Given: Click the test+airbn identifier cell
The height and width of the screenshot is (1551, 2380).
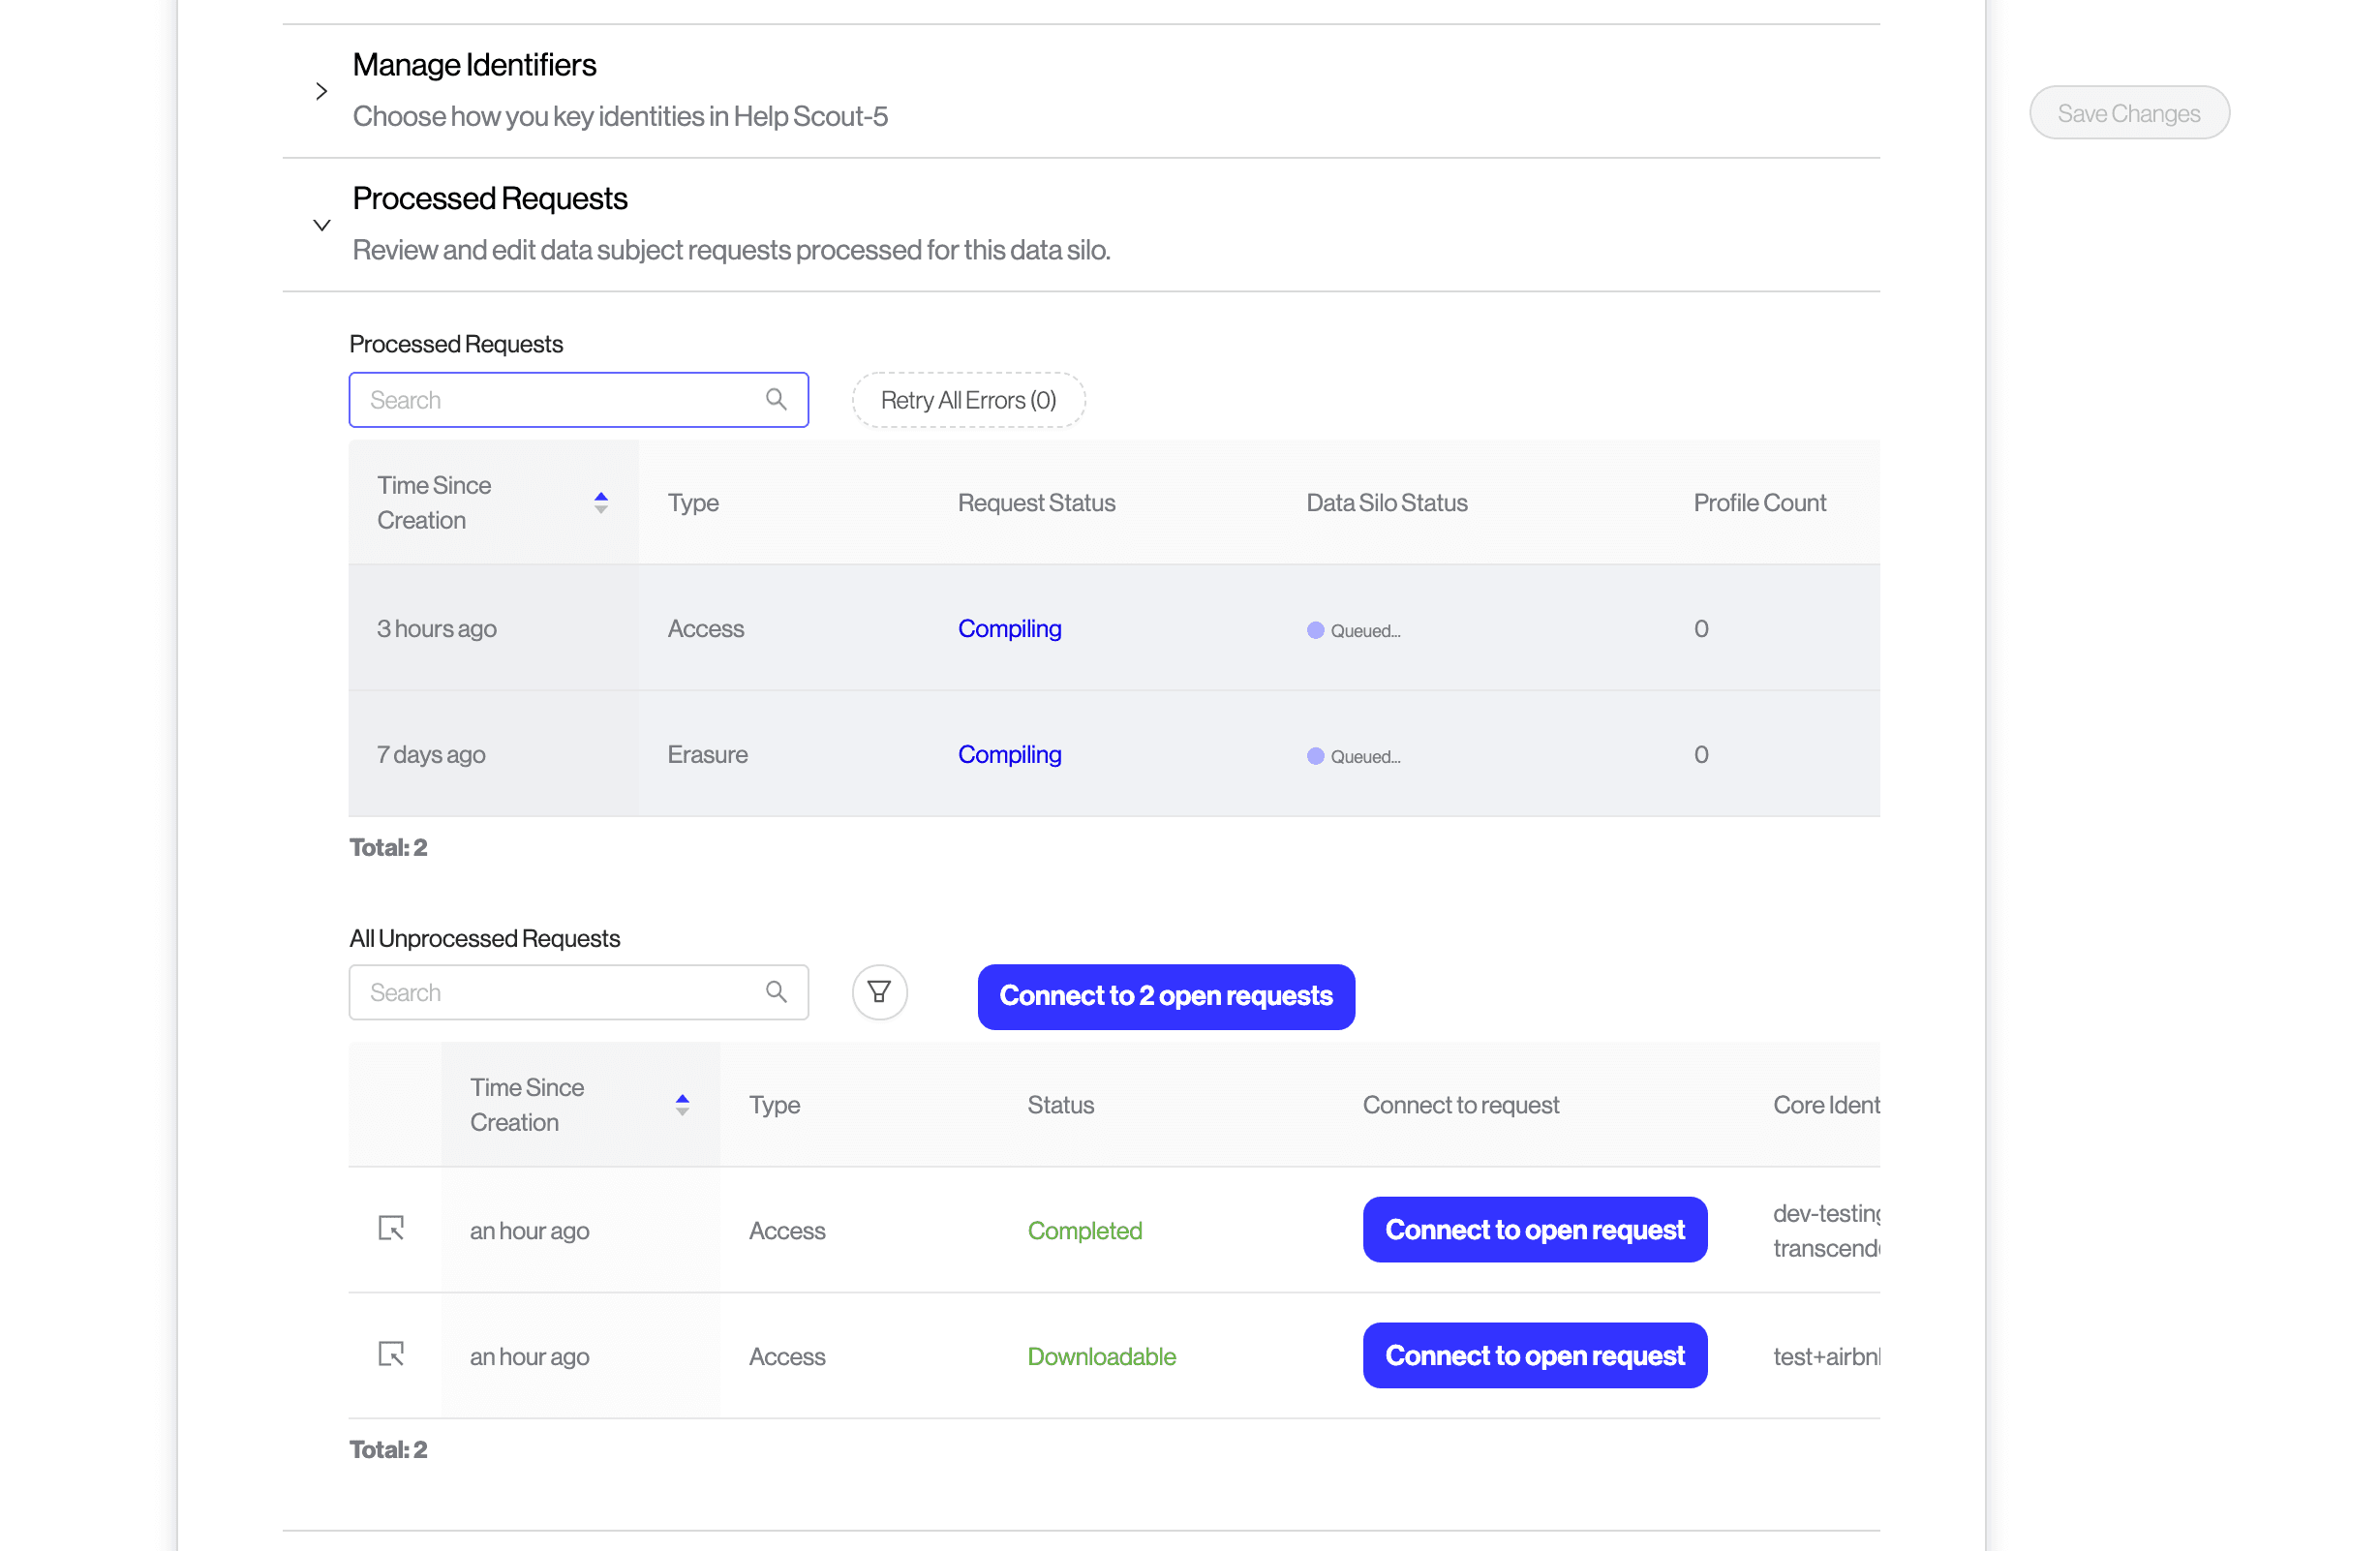Looking at the screenshot, I should (x=1826, y=1356).
